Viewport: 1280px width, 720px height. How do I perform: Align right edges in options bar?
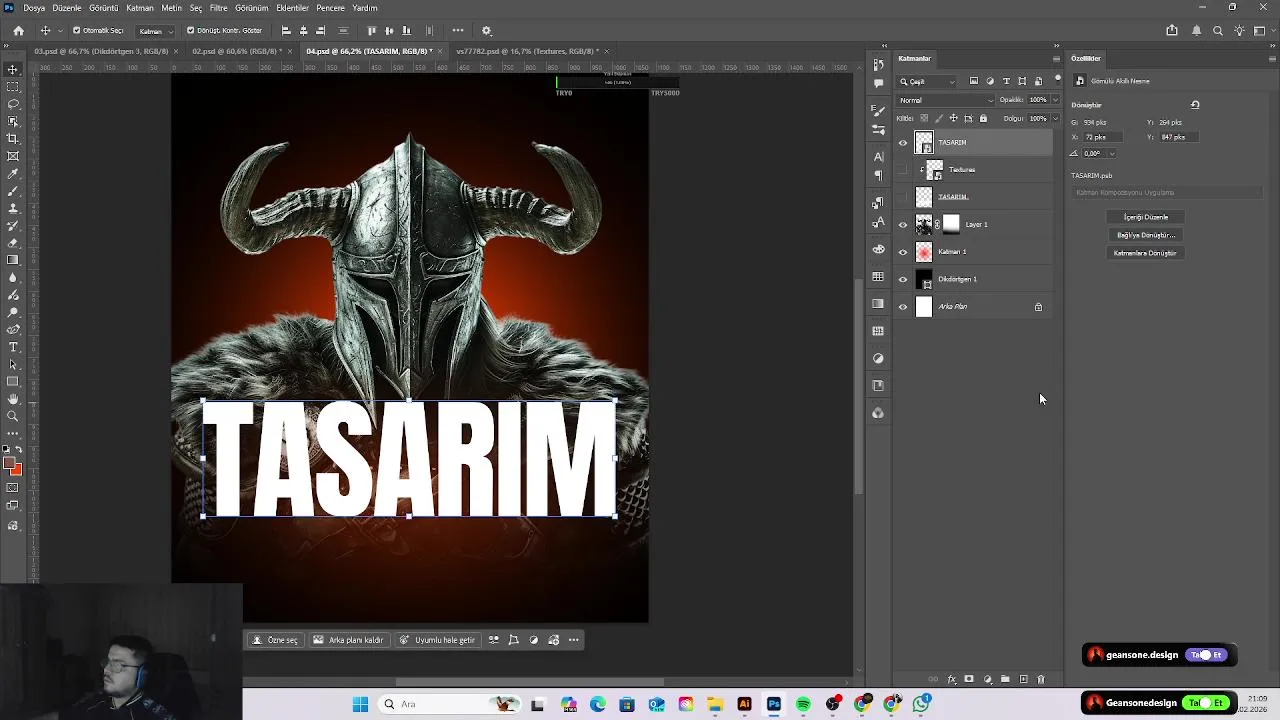click(x=320, y=31)
